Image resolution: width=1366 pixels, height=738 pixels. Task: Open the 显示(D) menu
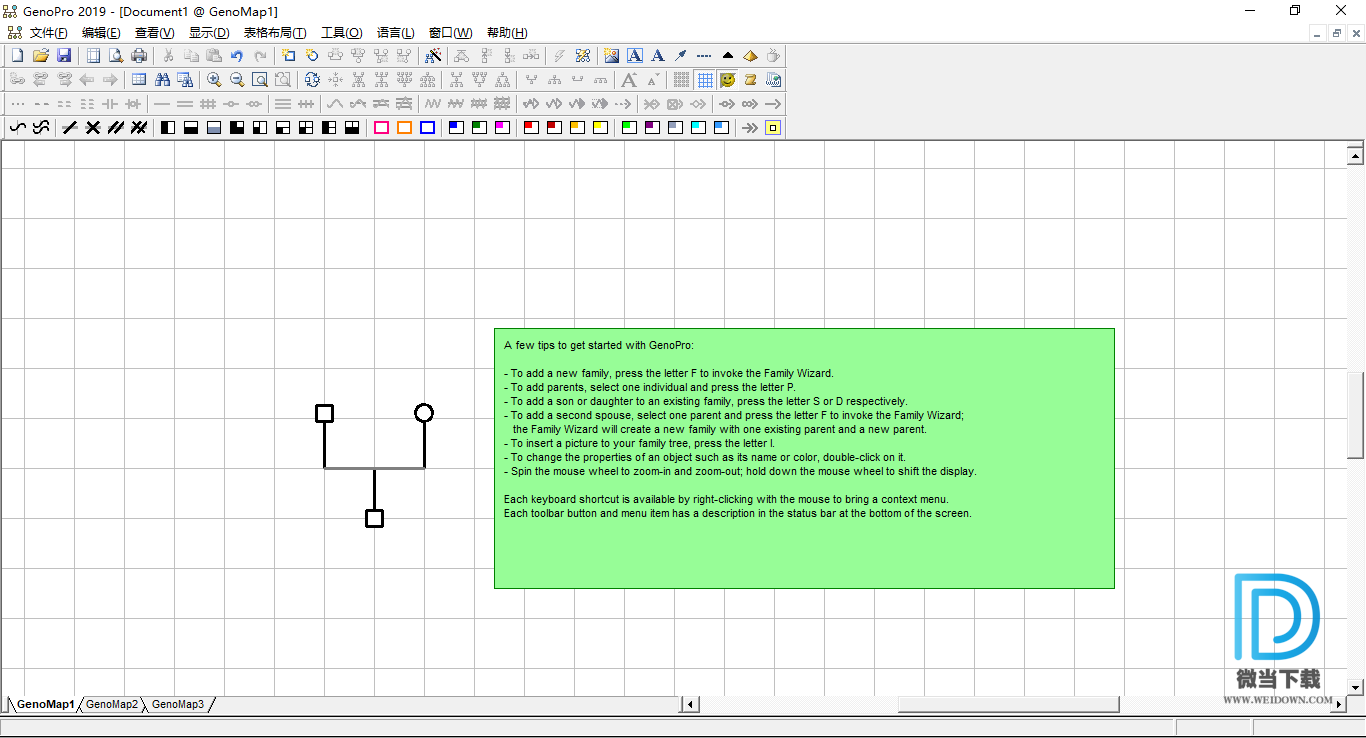(x=209, y=33)
